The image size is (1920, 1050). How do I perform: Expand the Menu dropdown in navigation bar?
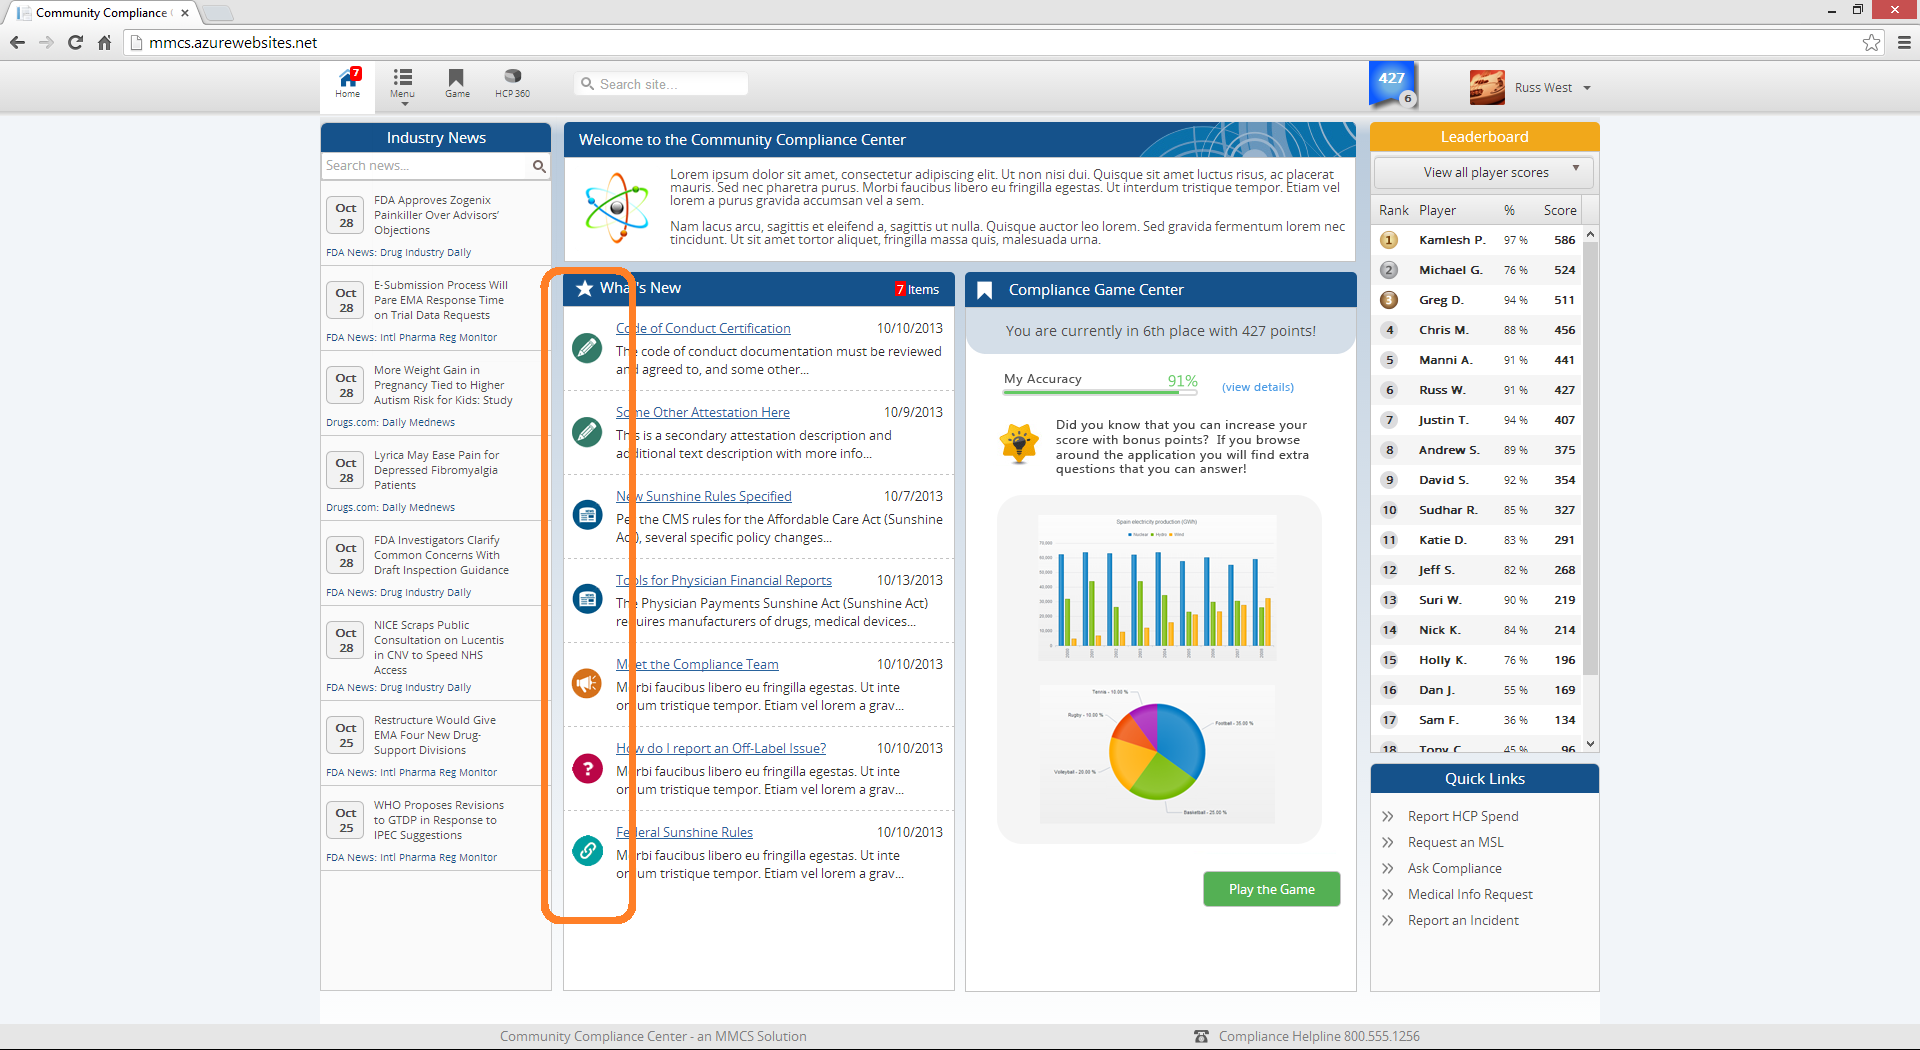tap(402, 84)
